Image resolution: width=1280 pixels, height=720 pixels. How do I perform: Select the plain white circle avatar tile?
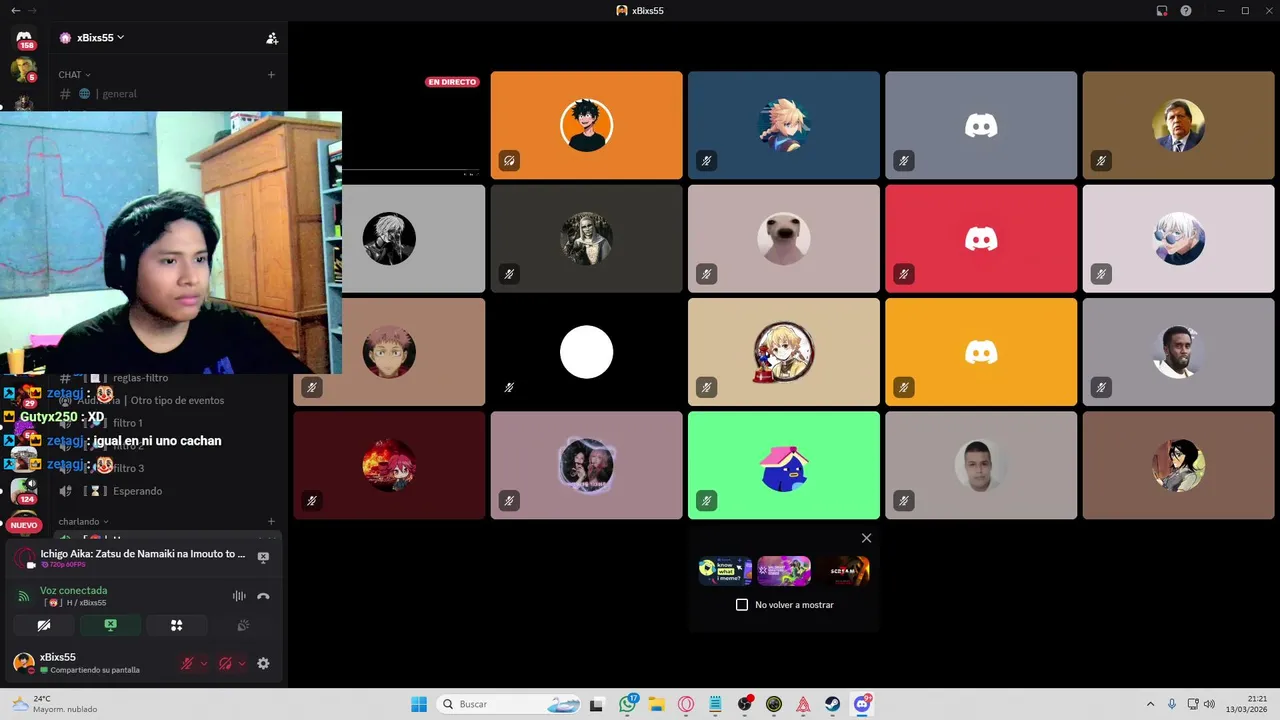(x=586, y=352)
